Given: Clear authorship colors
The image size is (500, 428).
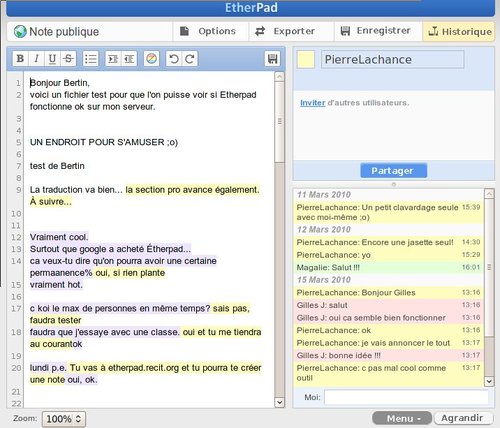Looking at the screenshot, I should pos(152,59).
